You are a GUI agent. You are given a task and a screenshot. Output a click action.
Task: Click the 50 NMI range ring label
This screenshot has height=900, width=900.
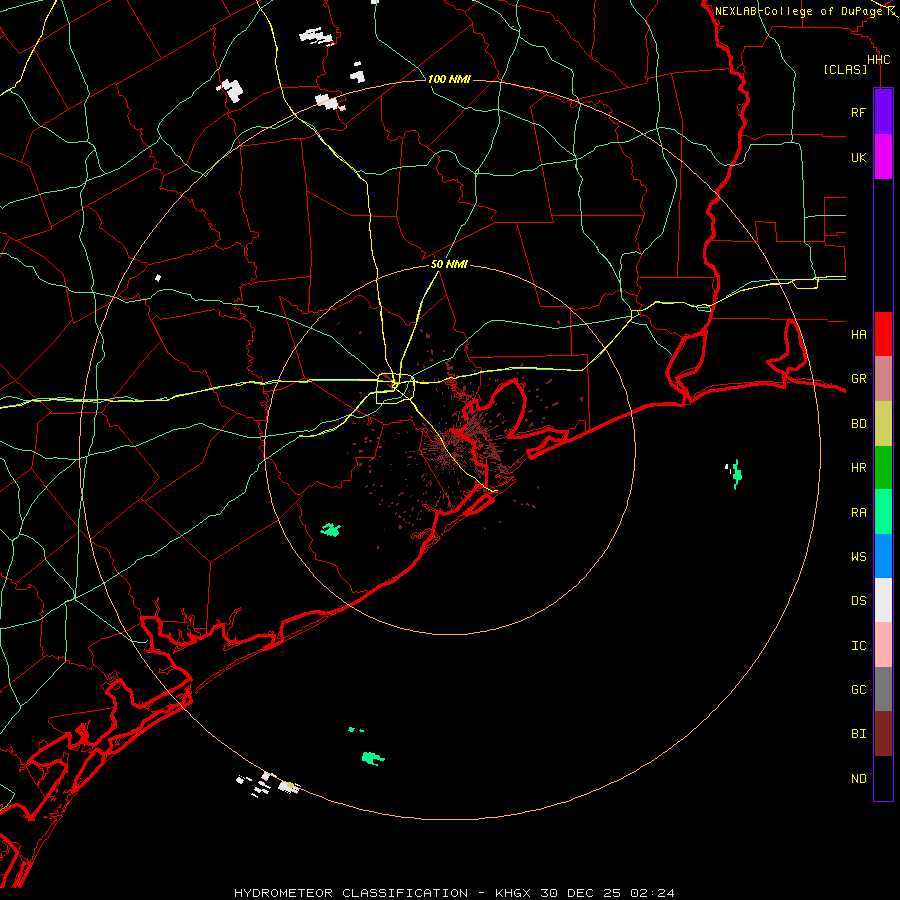tap(449, 264)
